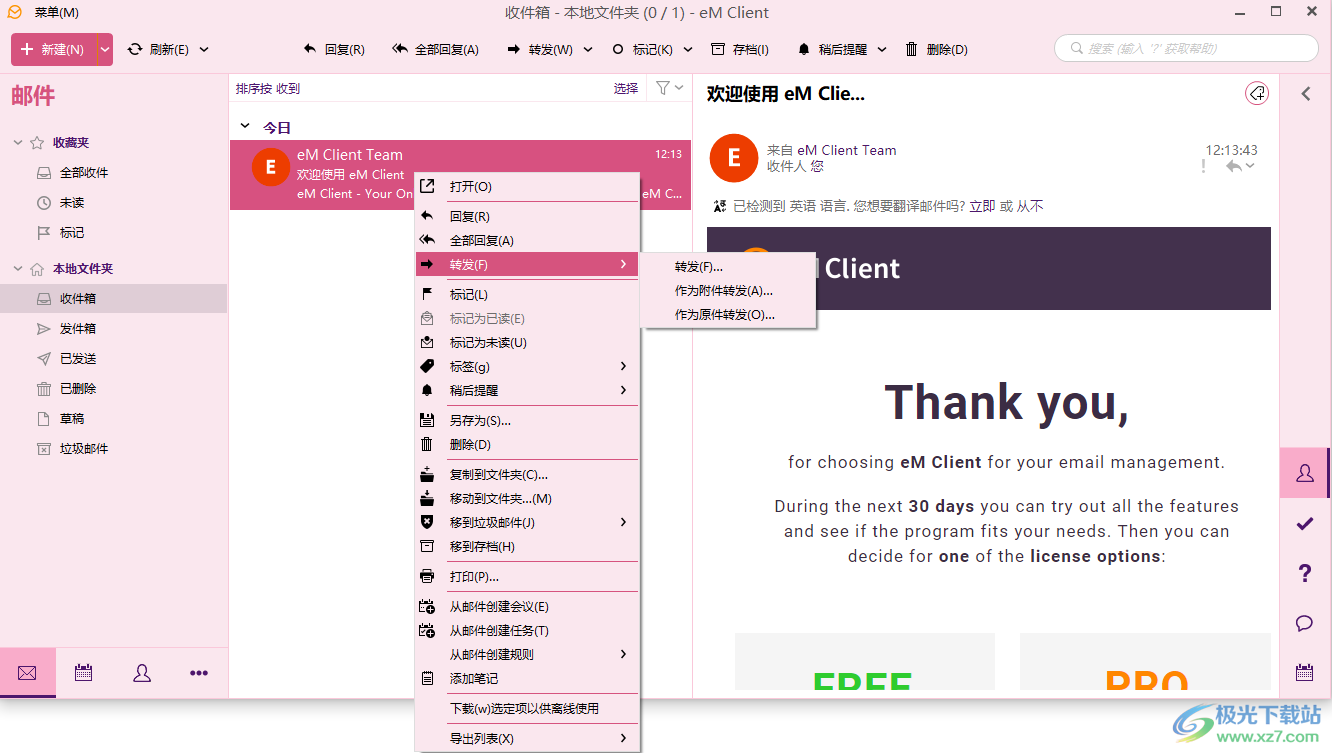Expand context menu 稍后提醒 submenu

point(527,391)
